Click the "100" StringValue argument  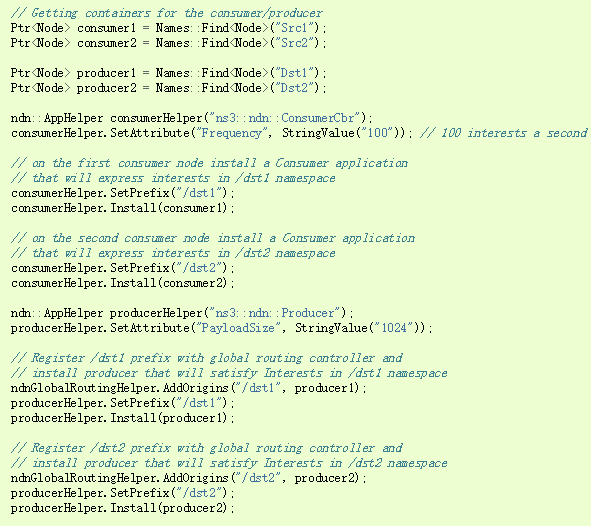(377, 133)
